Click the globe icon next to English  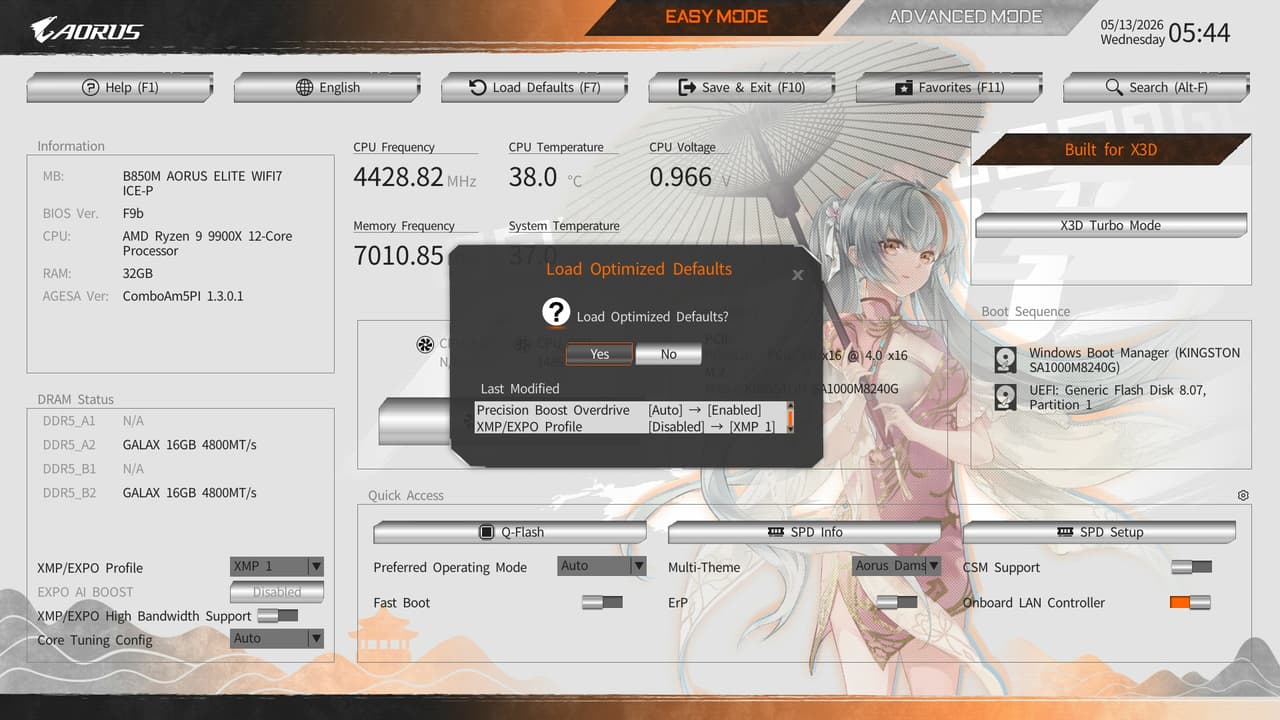coord(305,88)
